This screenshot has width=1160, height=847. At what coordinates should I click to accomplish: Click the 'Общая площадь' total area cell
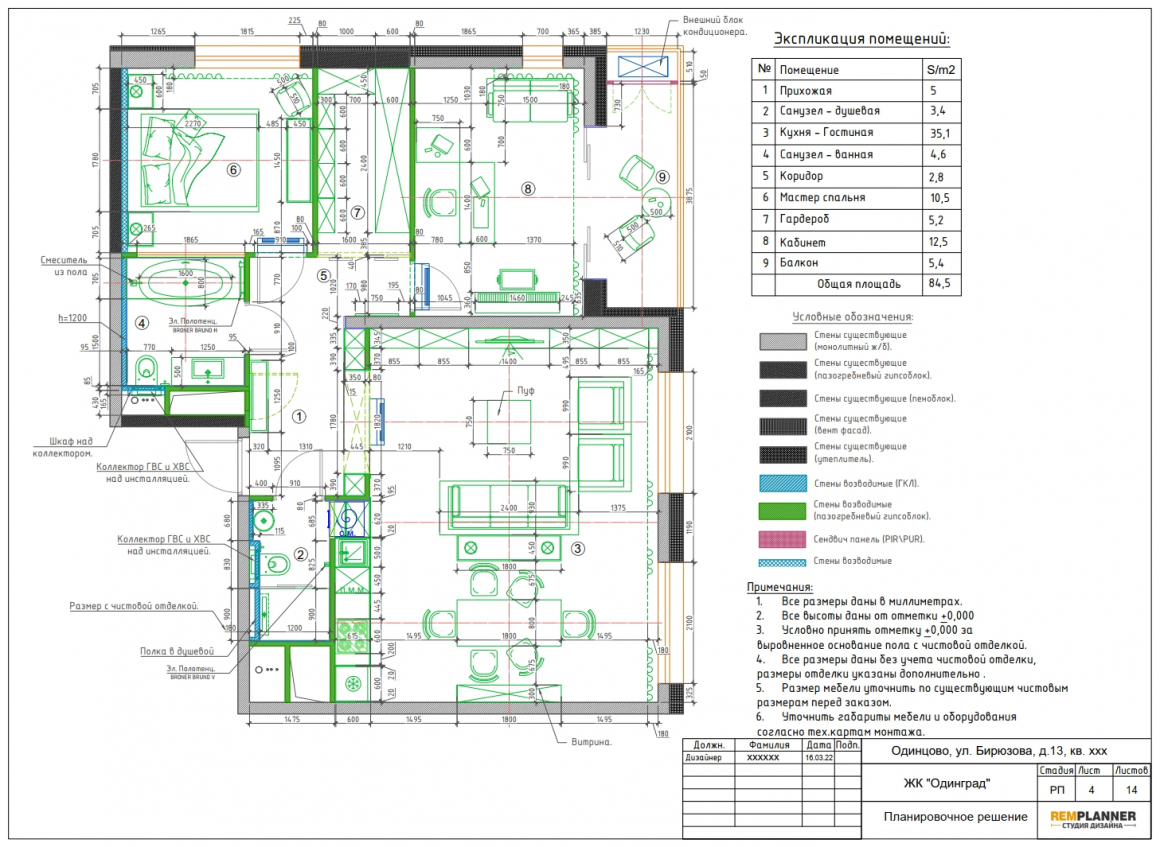[859, 285]
